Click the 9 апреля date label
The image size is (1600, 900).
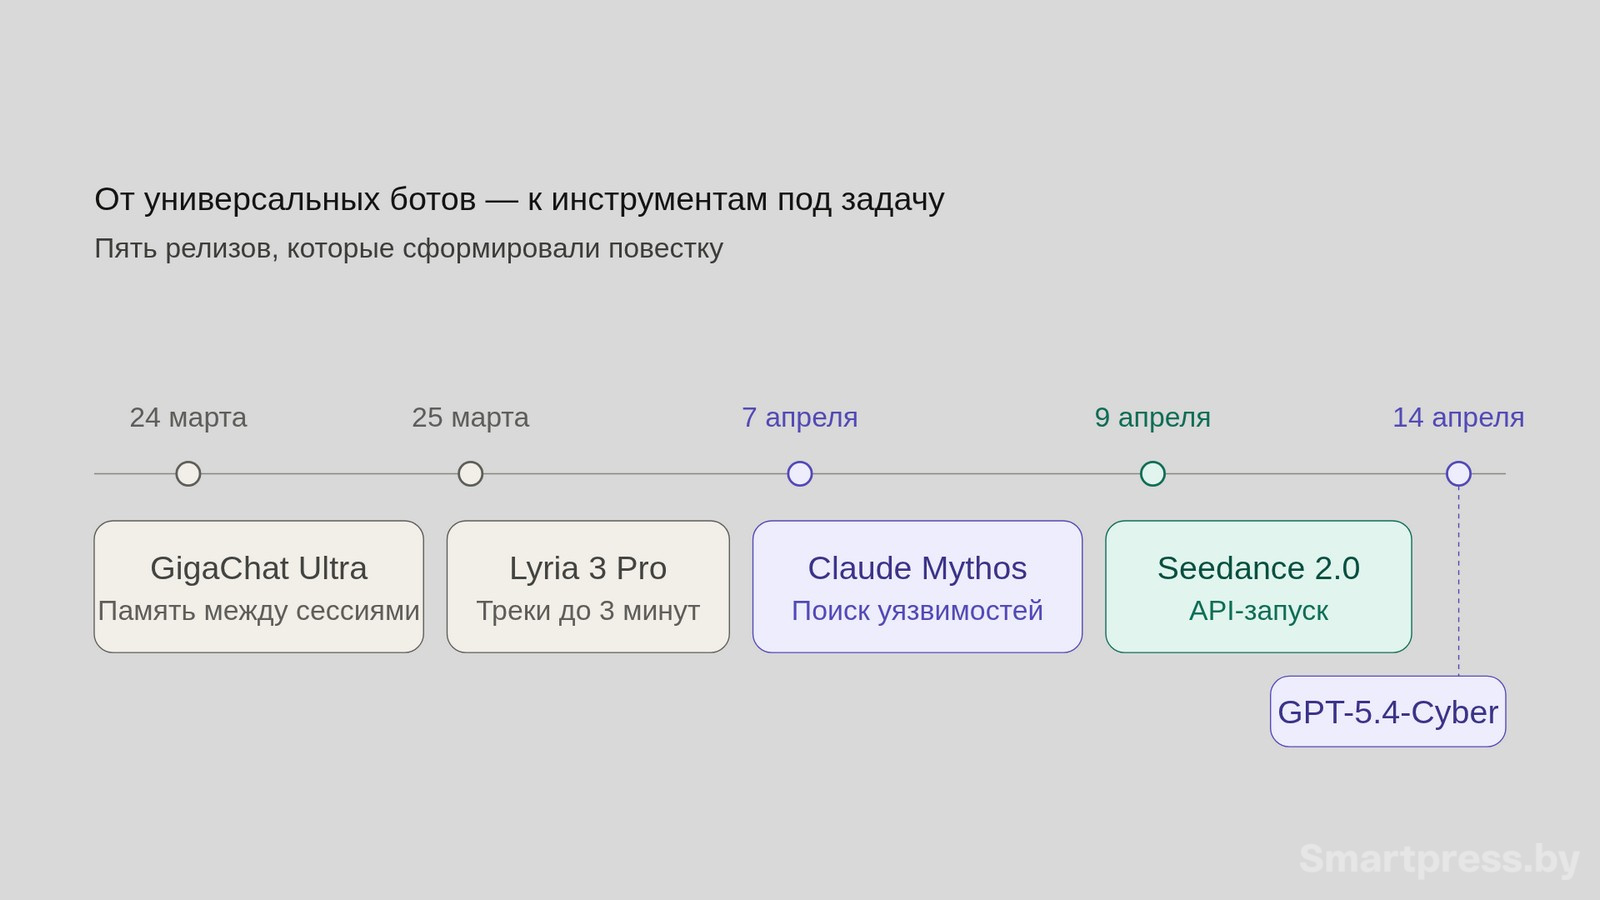[1152, 418]
